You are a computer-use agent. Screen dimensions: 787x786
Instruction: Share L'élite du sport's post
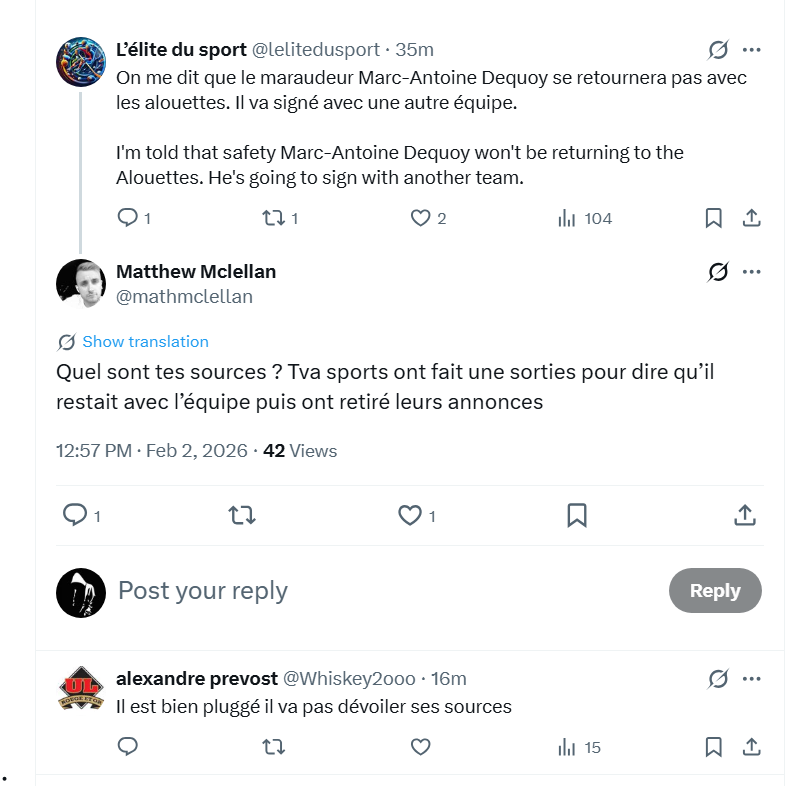coord(752,218)
